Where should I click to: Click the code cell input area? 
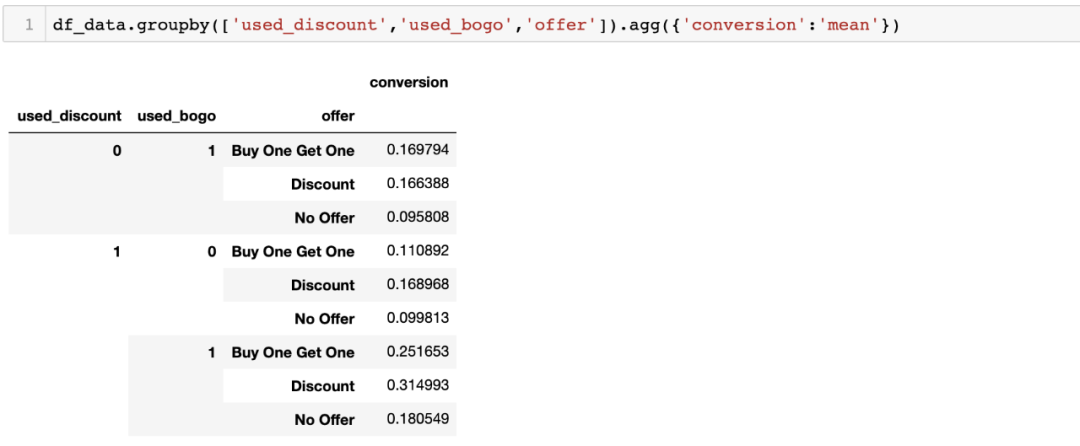[x=562, y=25]
